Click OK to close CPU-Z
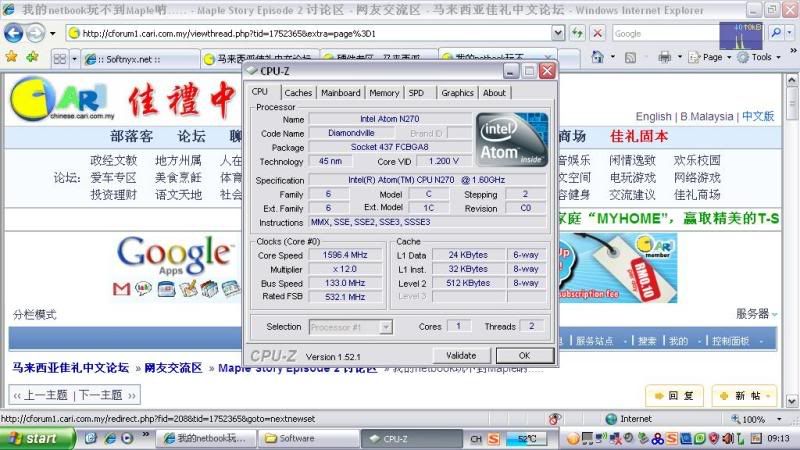Viewport: 800px width, 450px height. tap(524, 355)
